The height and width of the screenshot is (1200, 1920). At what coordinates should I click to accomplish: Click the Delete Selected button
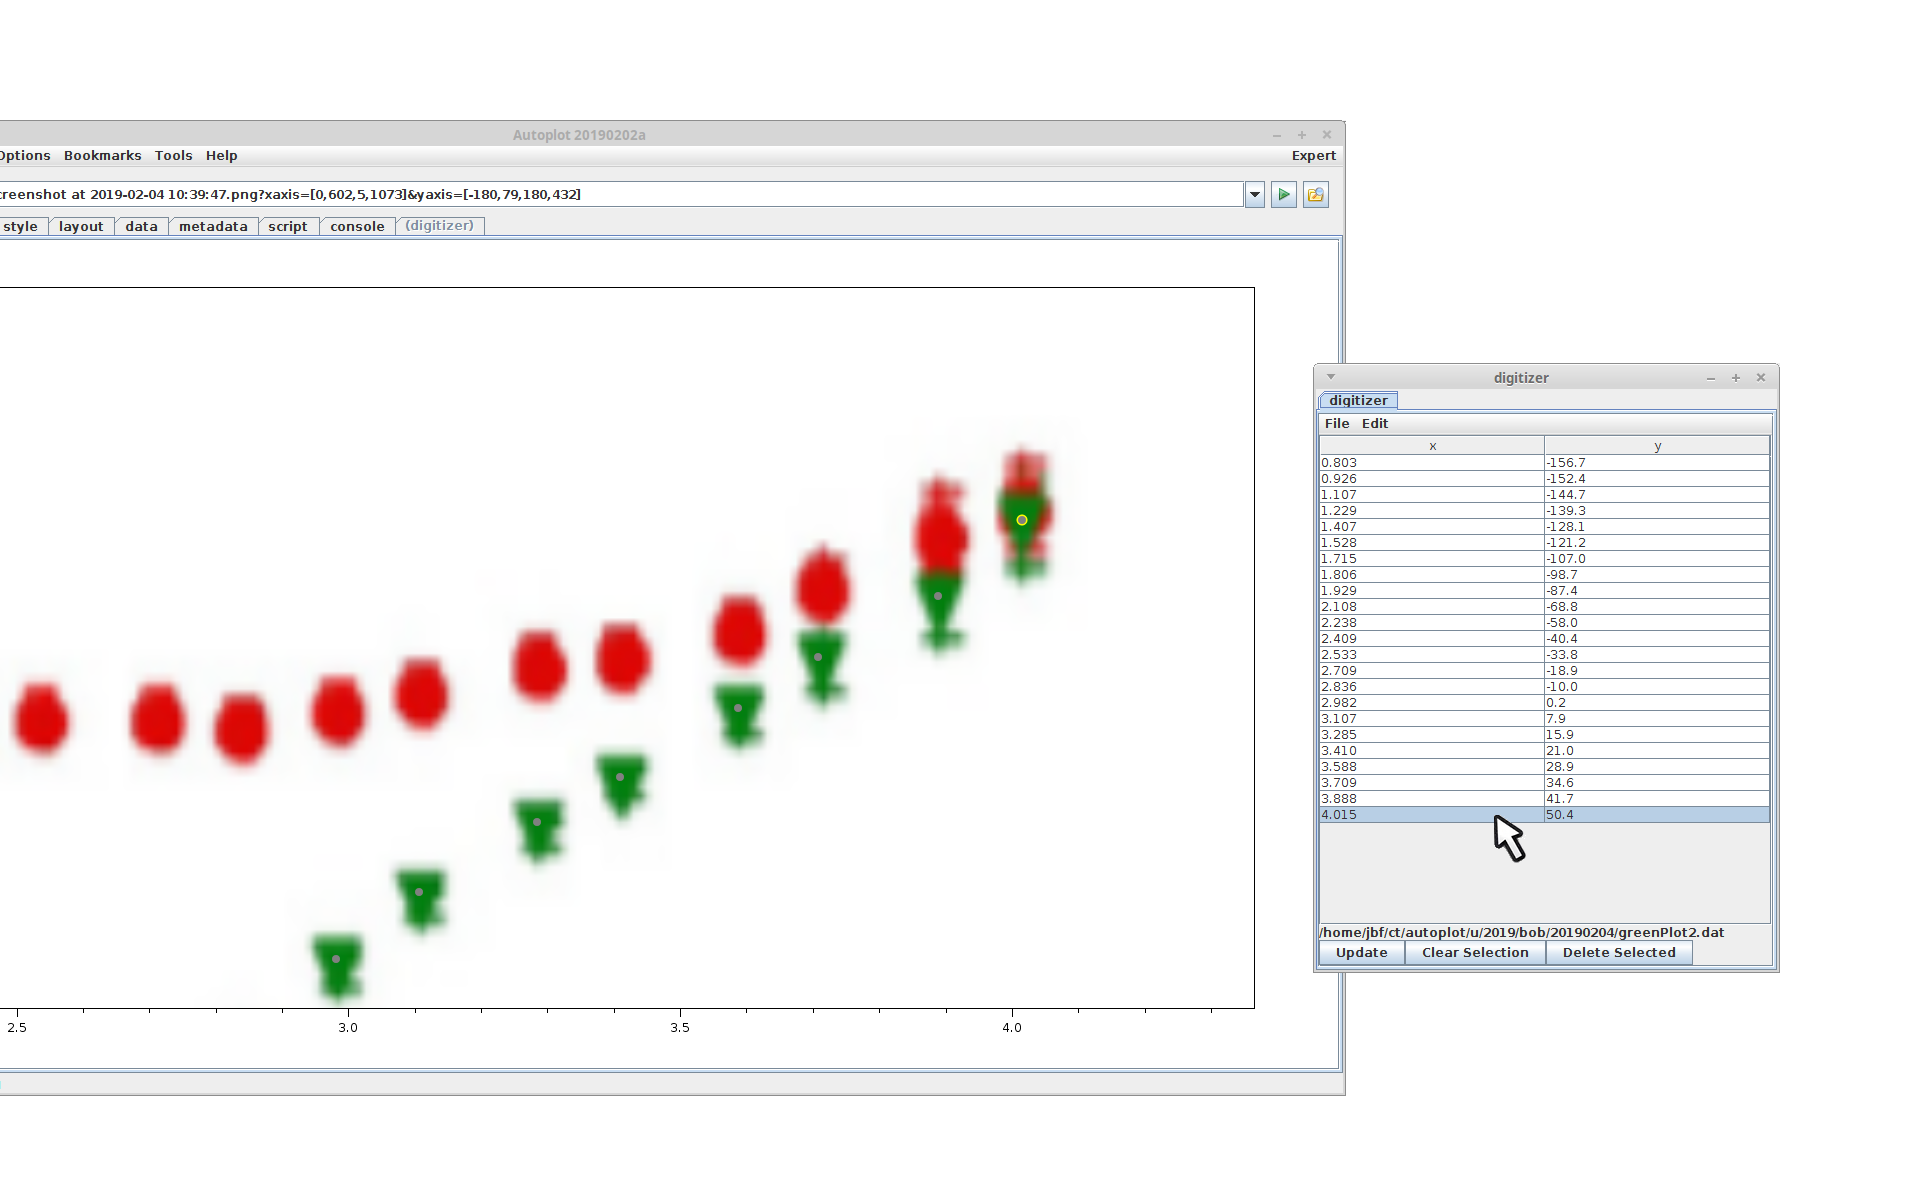[1618, 952]
